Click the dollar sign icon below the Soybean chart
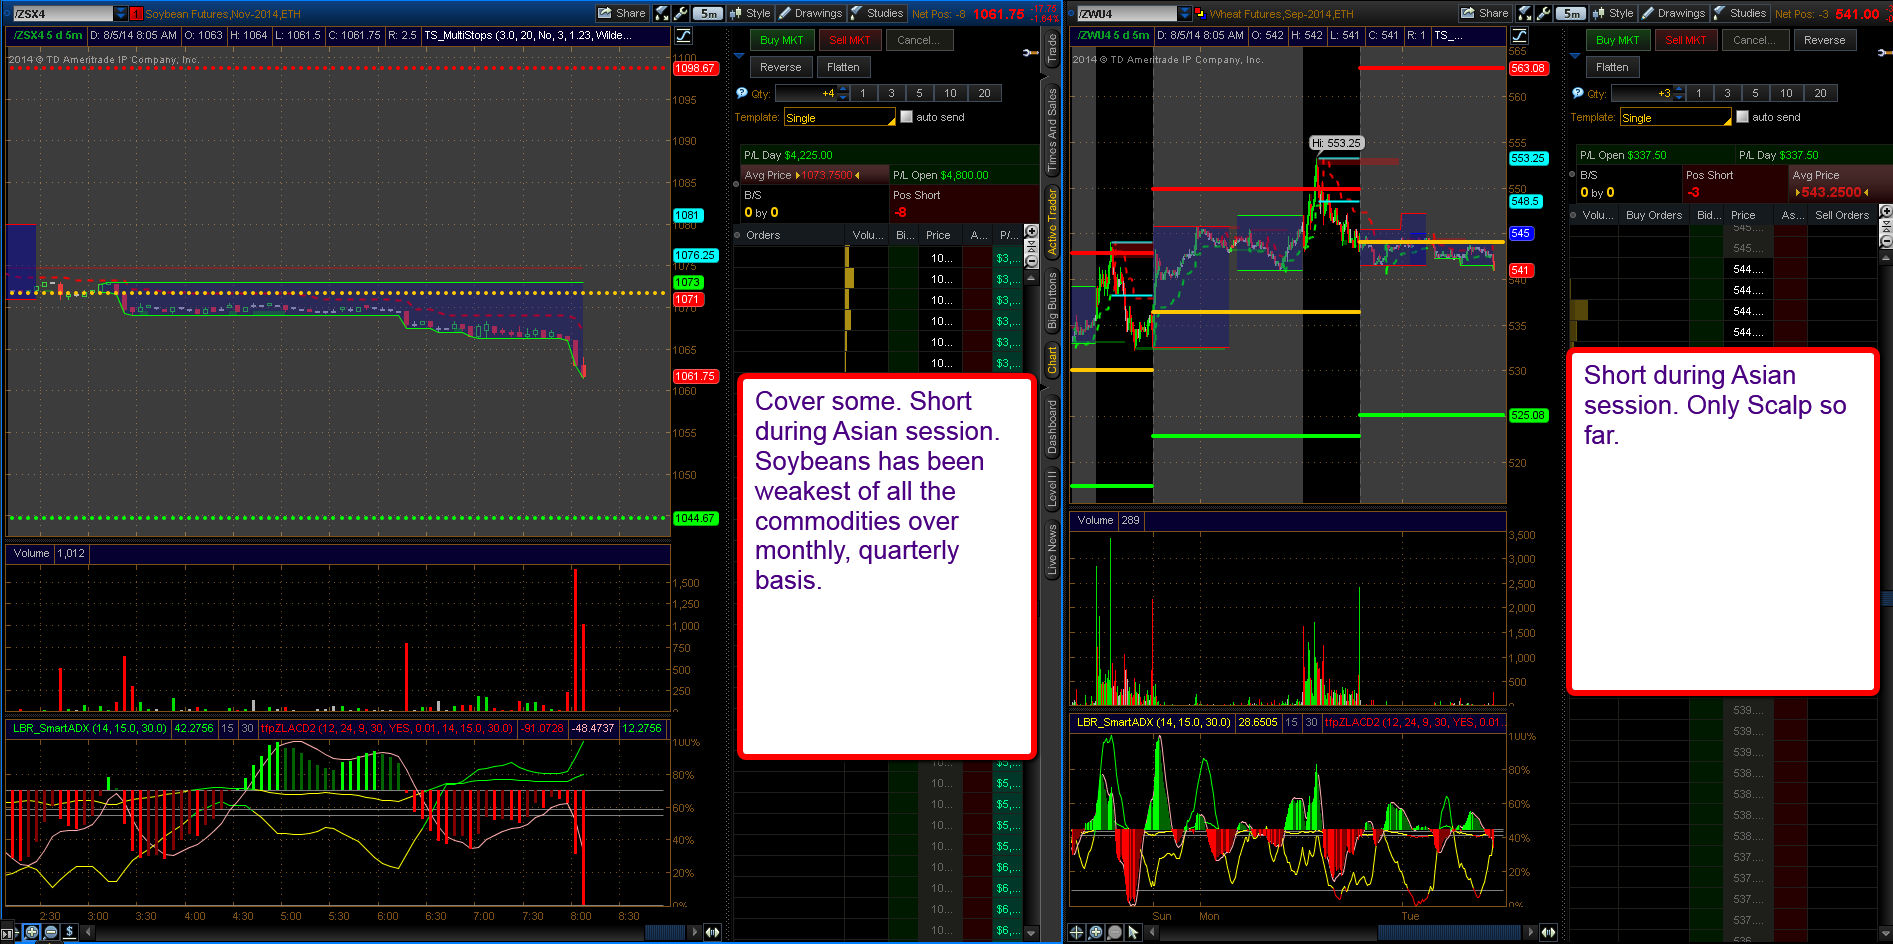The width and height of the screenshot is (1893, 944). click(x=69, y=932)
